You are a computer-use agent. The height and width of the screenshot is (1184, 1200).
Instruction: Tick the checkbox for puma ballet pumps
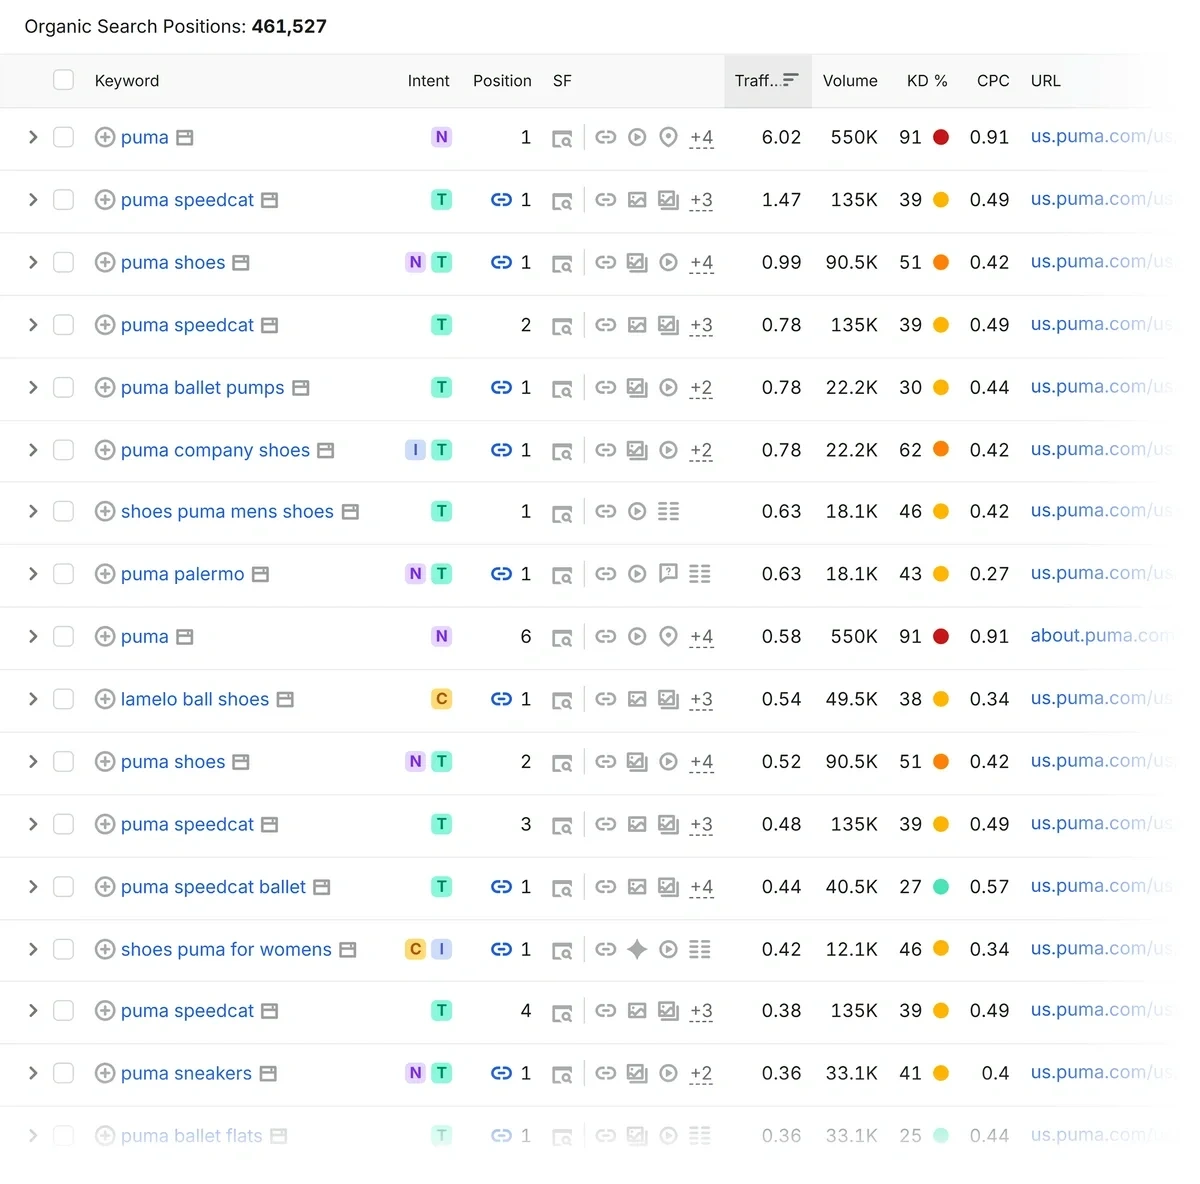click(64, 387)
